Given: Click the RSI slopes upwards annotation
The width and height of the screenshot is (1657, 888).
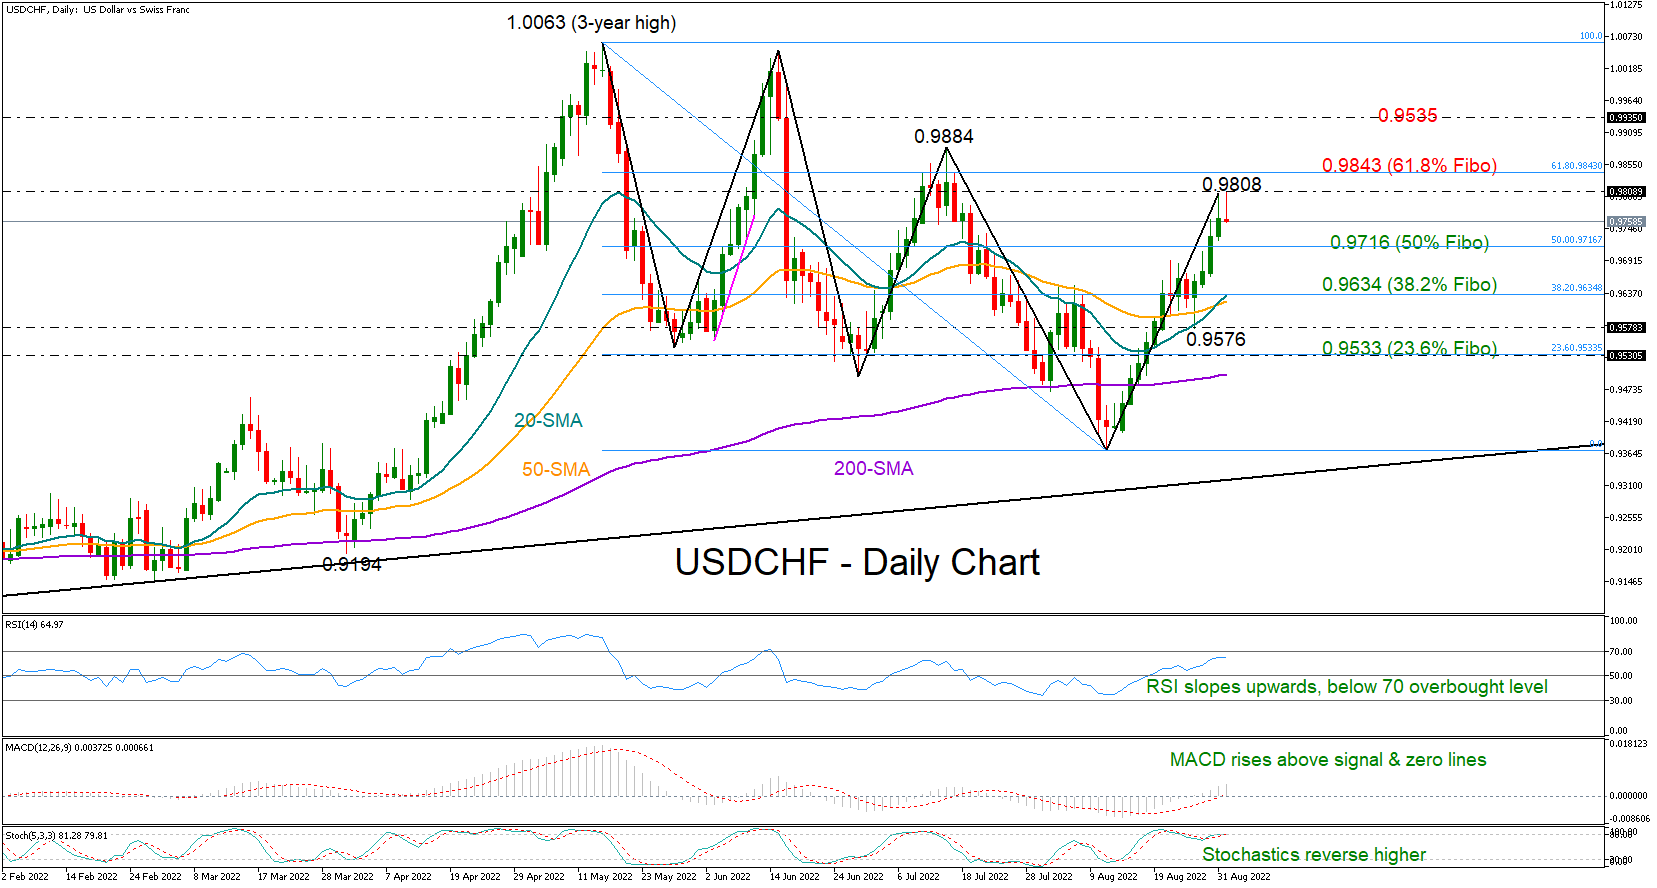Looking at the screenshot, I should [1346, 686].
